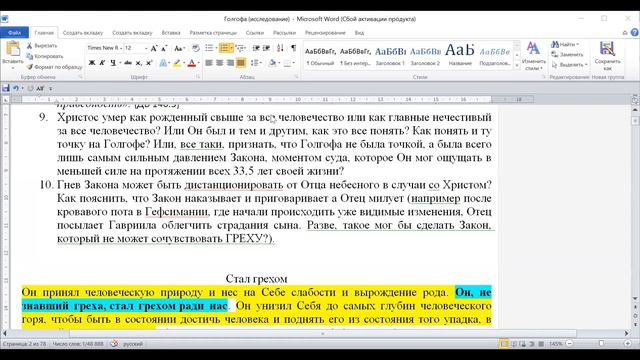Click the Shrink Font icon
640x360 pixels.
tap(164, 48)
